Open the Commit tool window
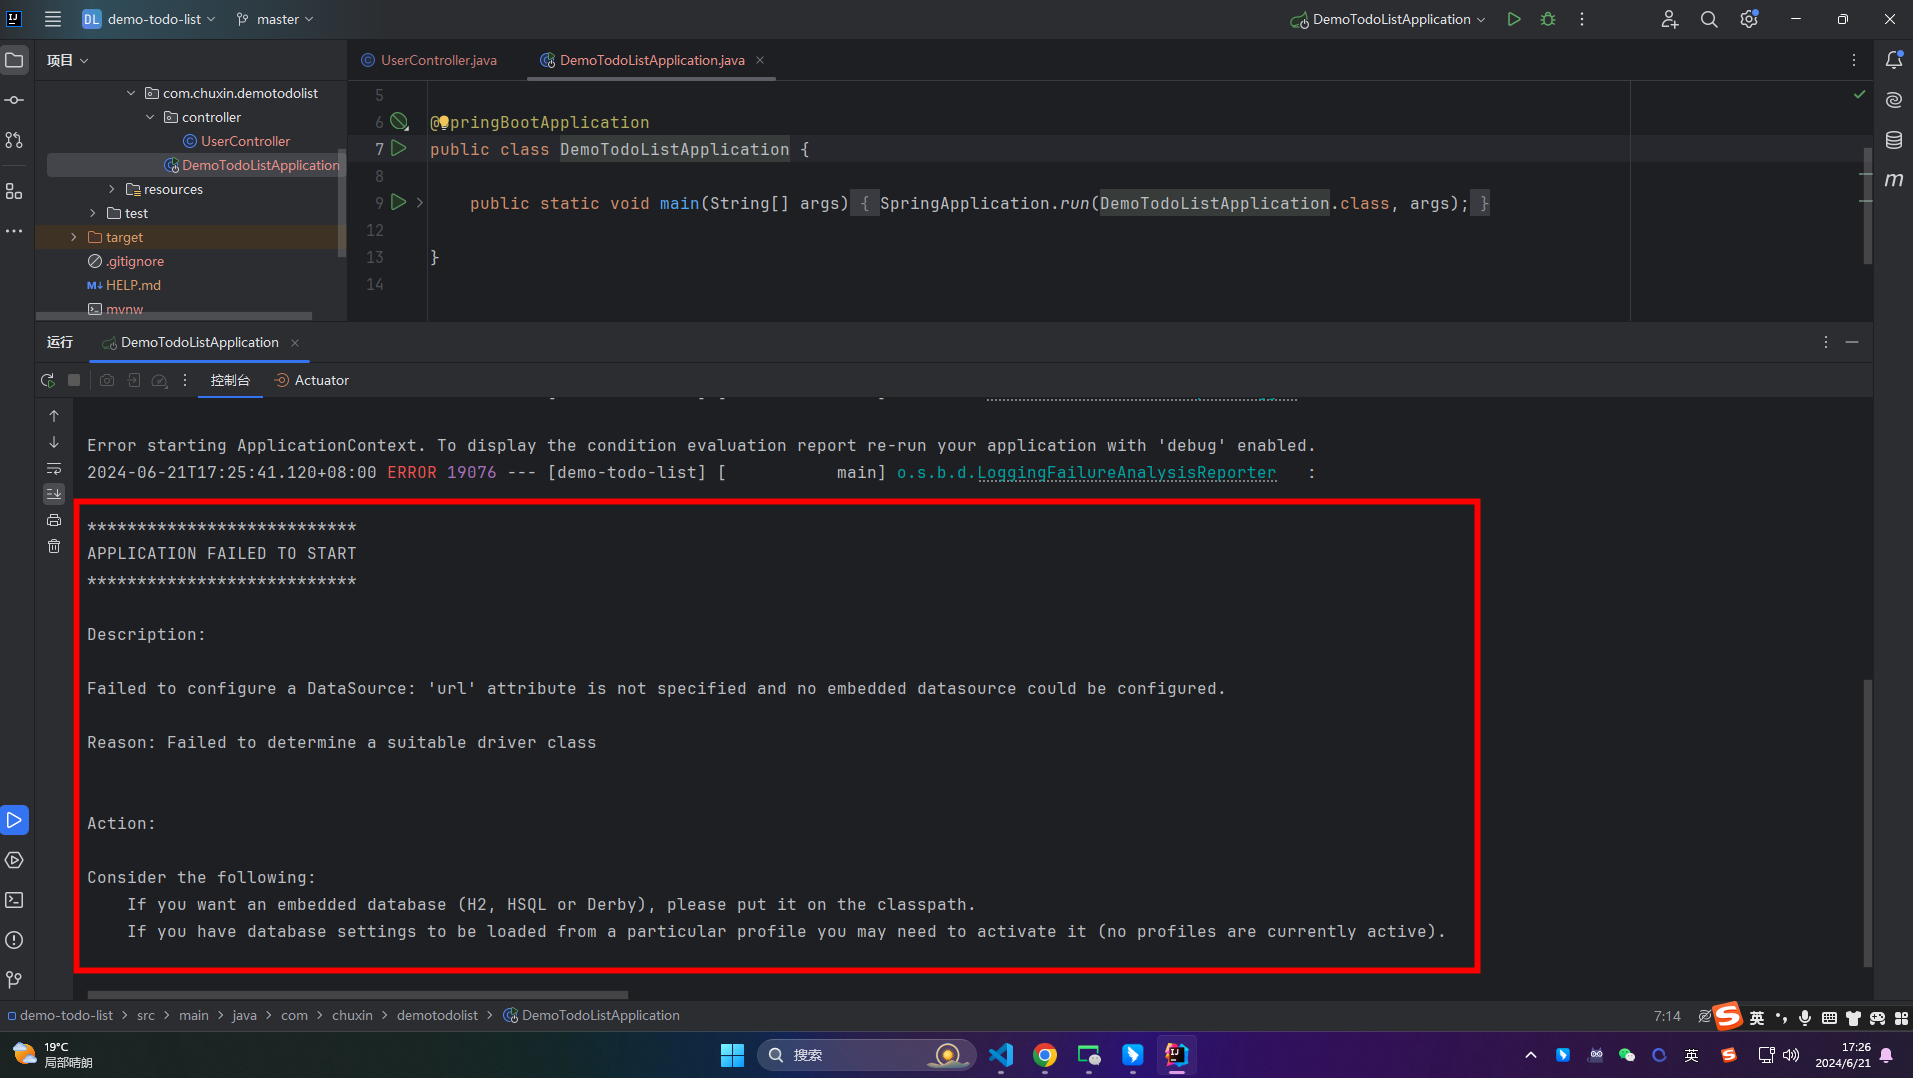Viewport: 1913px width, 1078px height. [x=14, y=100]
